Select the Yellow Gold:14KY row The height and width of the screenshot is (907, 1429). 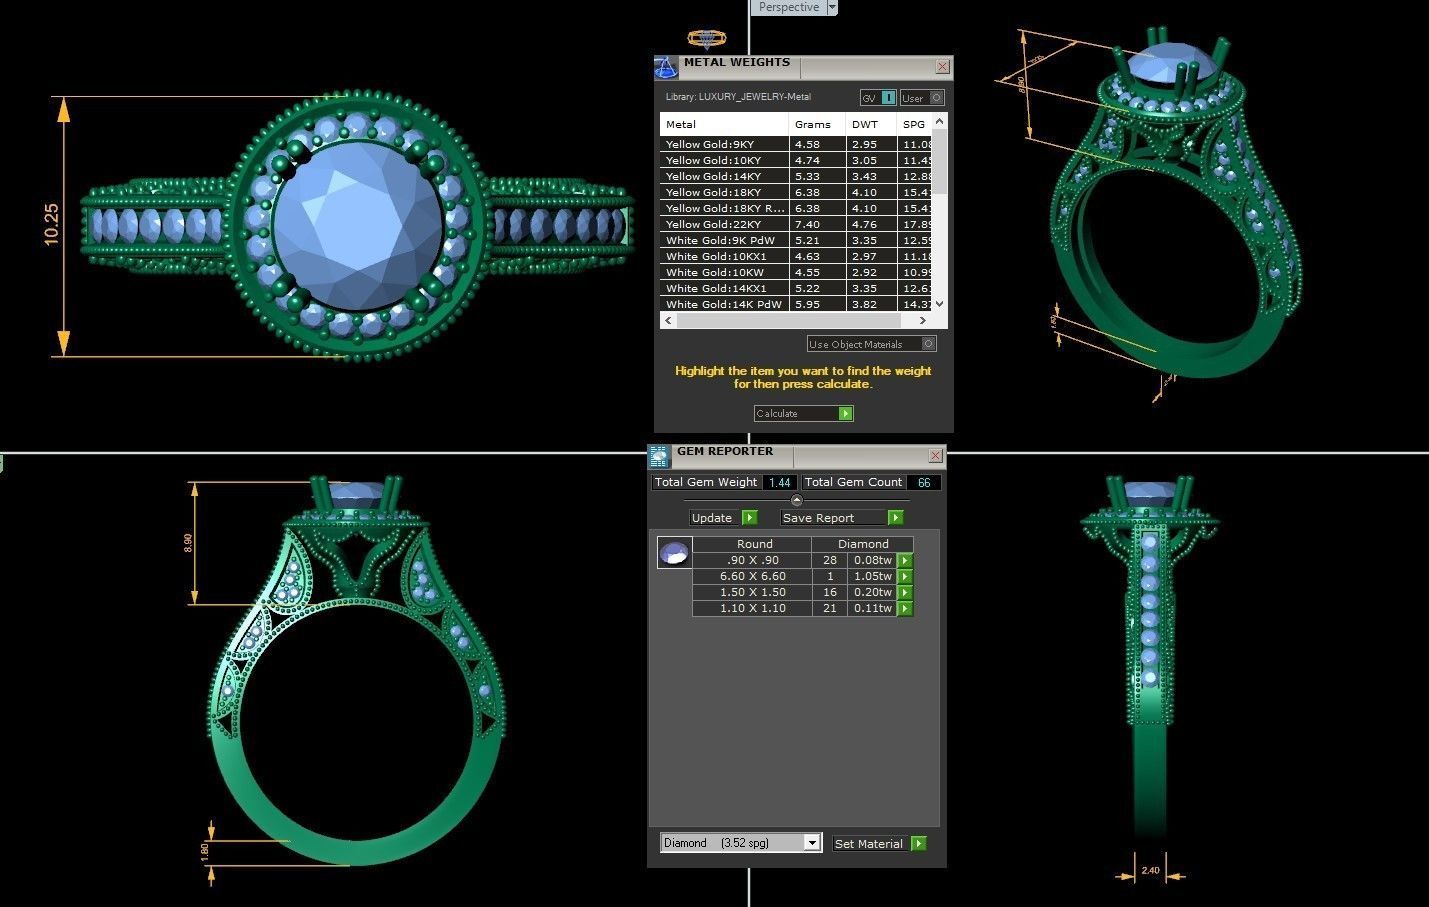click(796, 176)
